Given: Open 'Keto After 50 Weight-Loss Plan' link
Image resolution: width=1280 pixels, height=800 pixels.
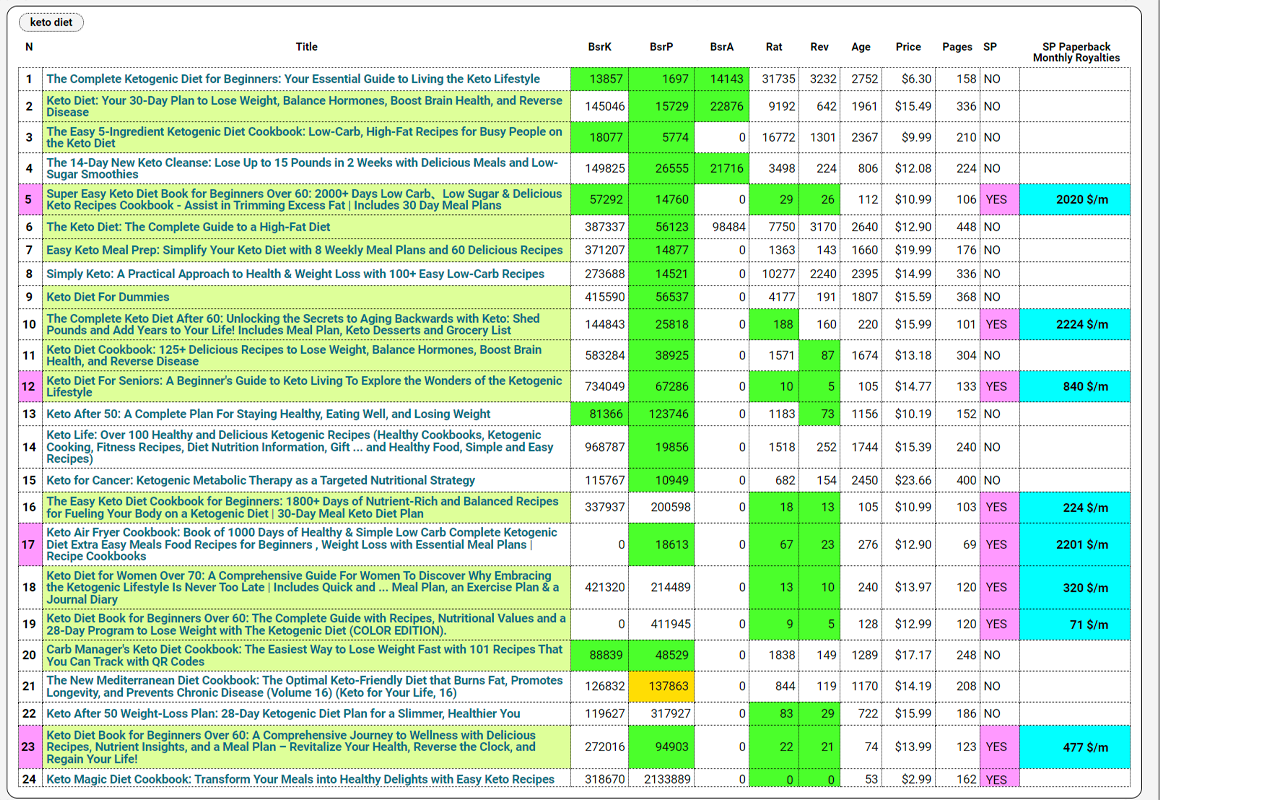Looking at the screenshot, I should point(283,714).
